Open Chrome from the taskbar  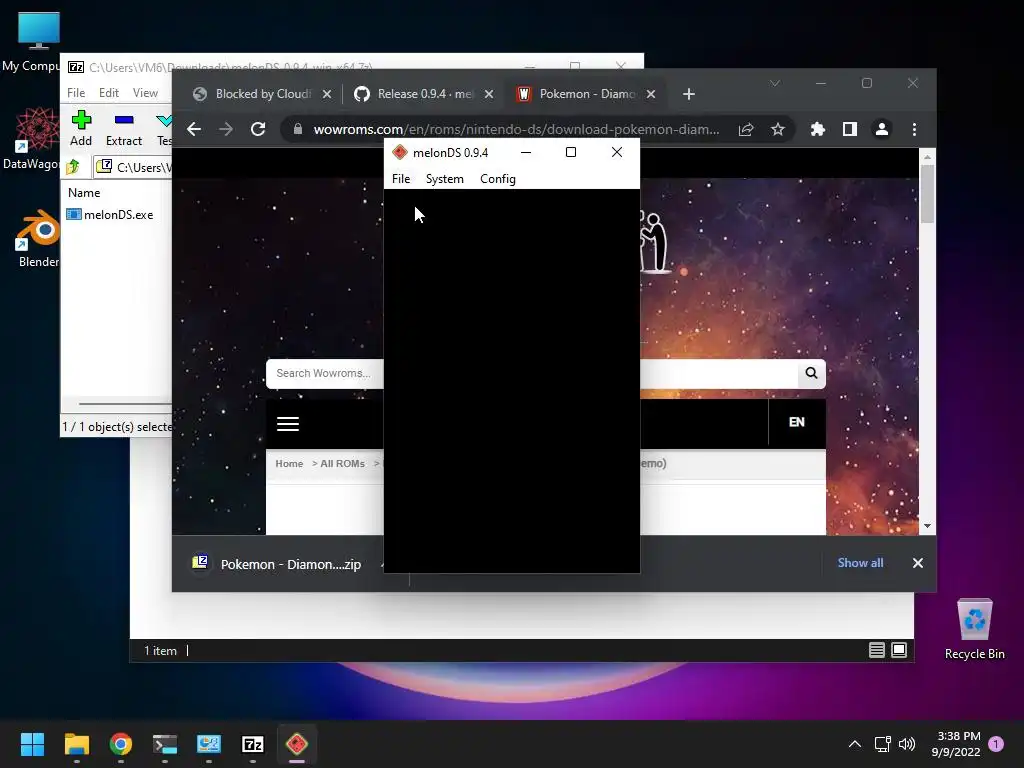click(121, 744)
